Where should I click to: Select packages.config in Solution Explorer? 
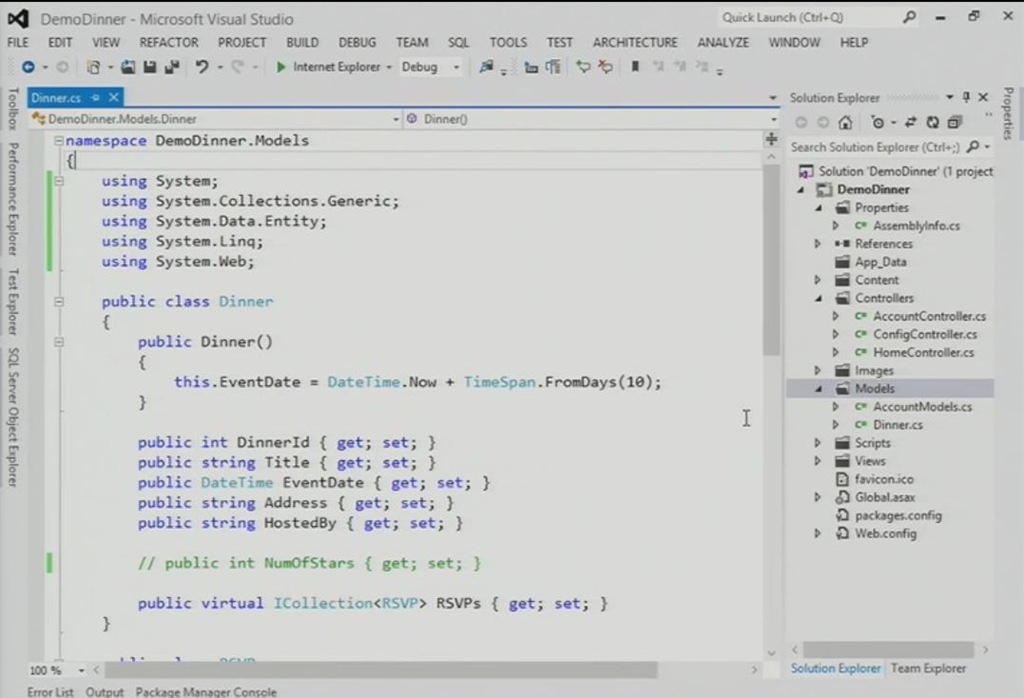[x=898, y=516]
